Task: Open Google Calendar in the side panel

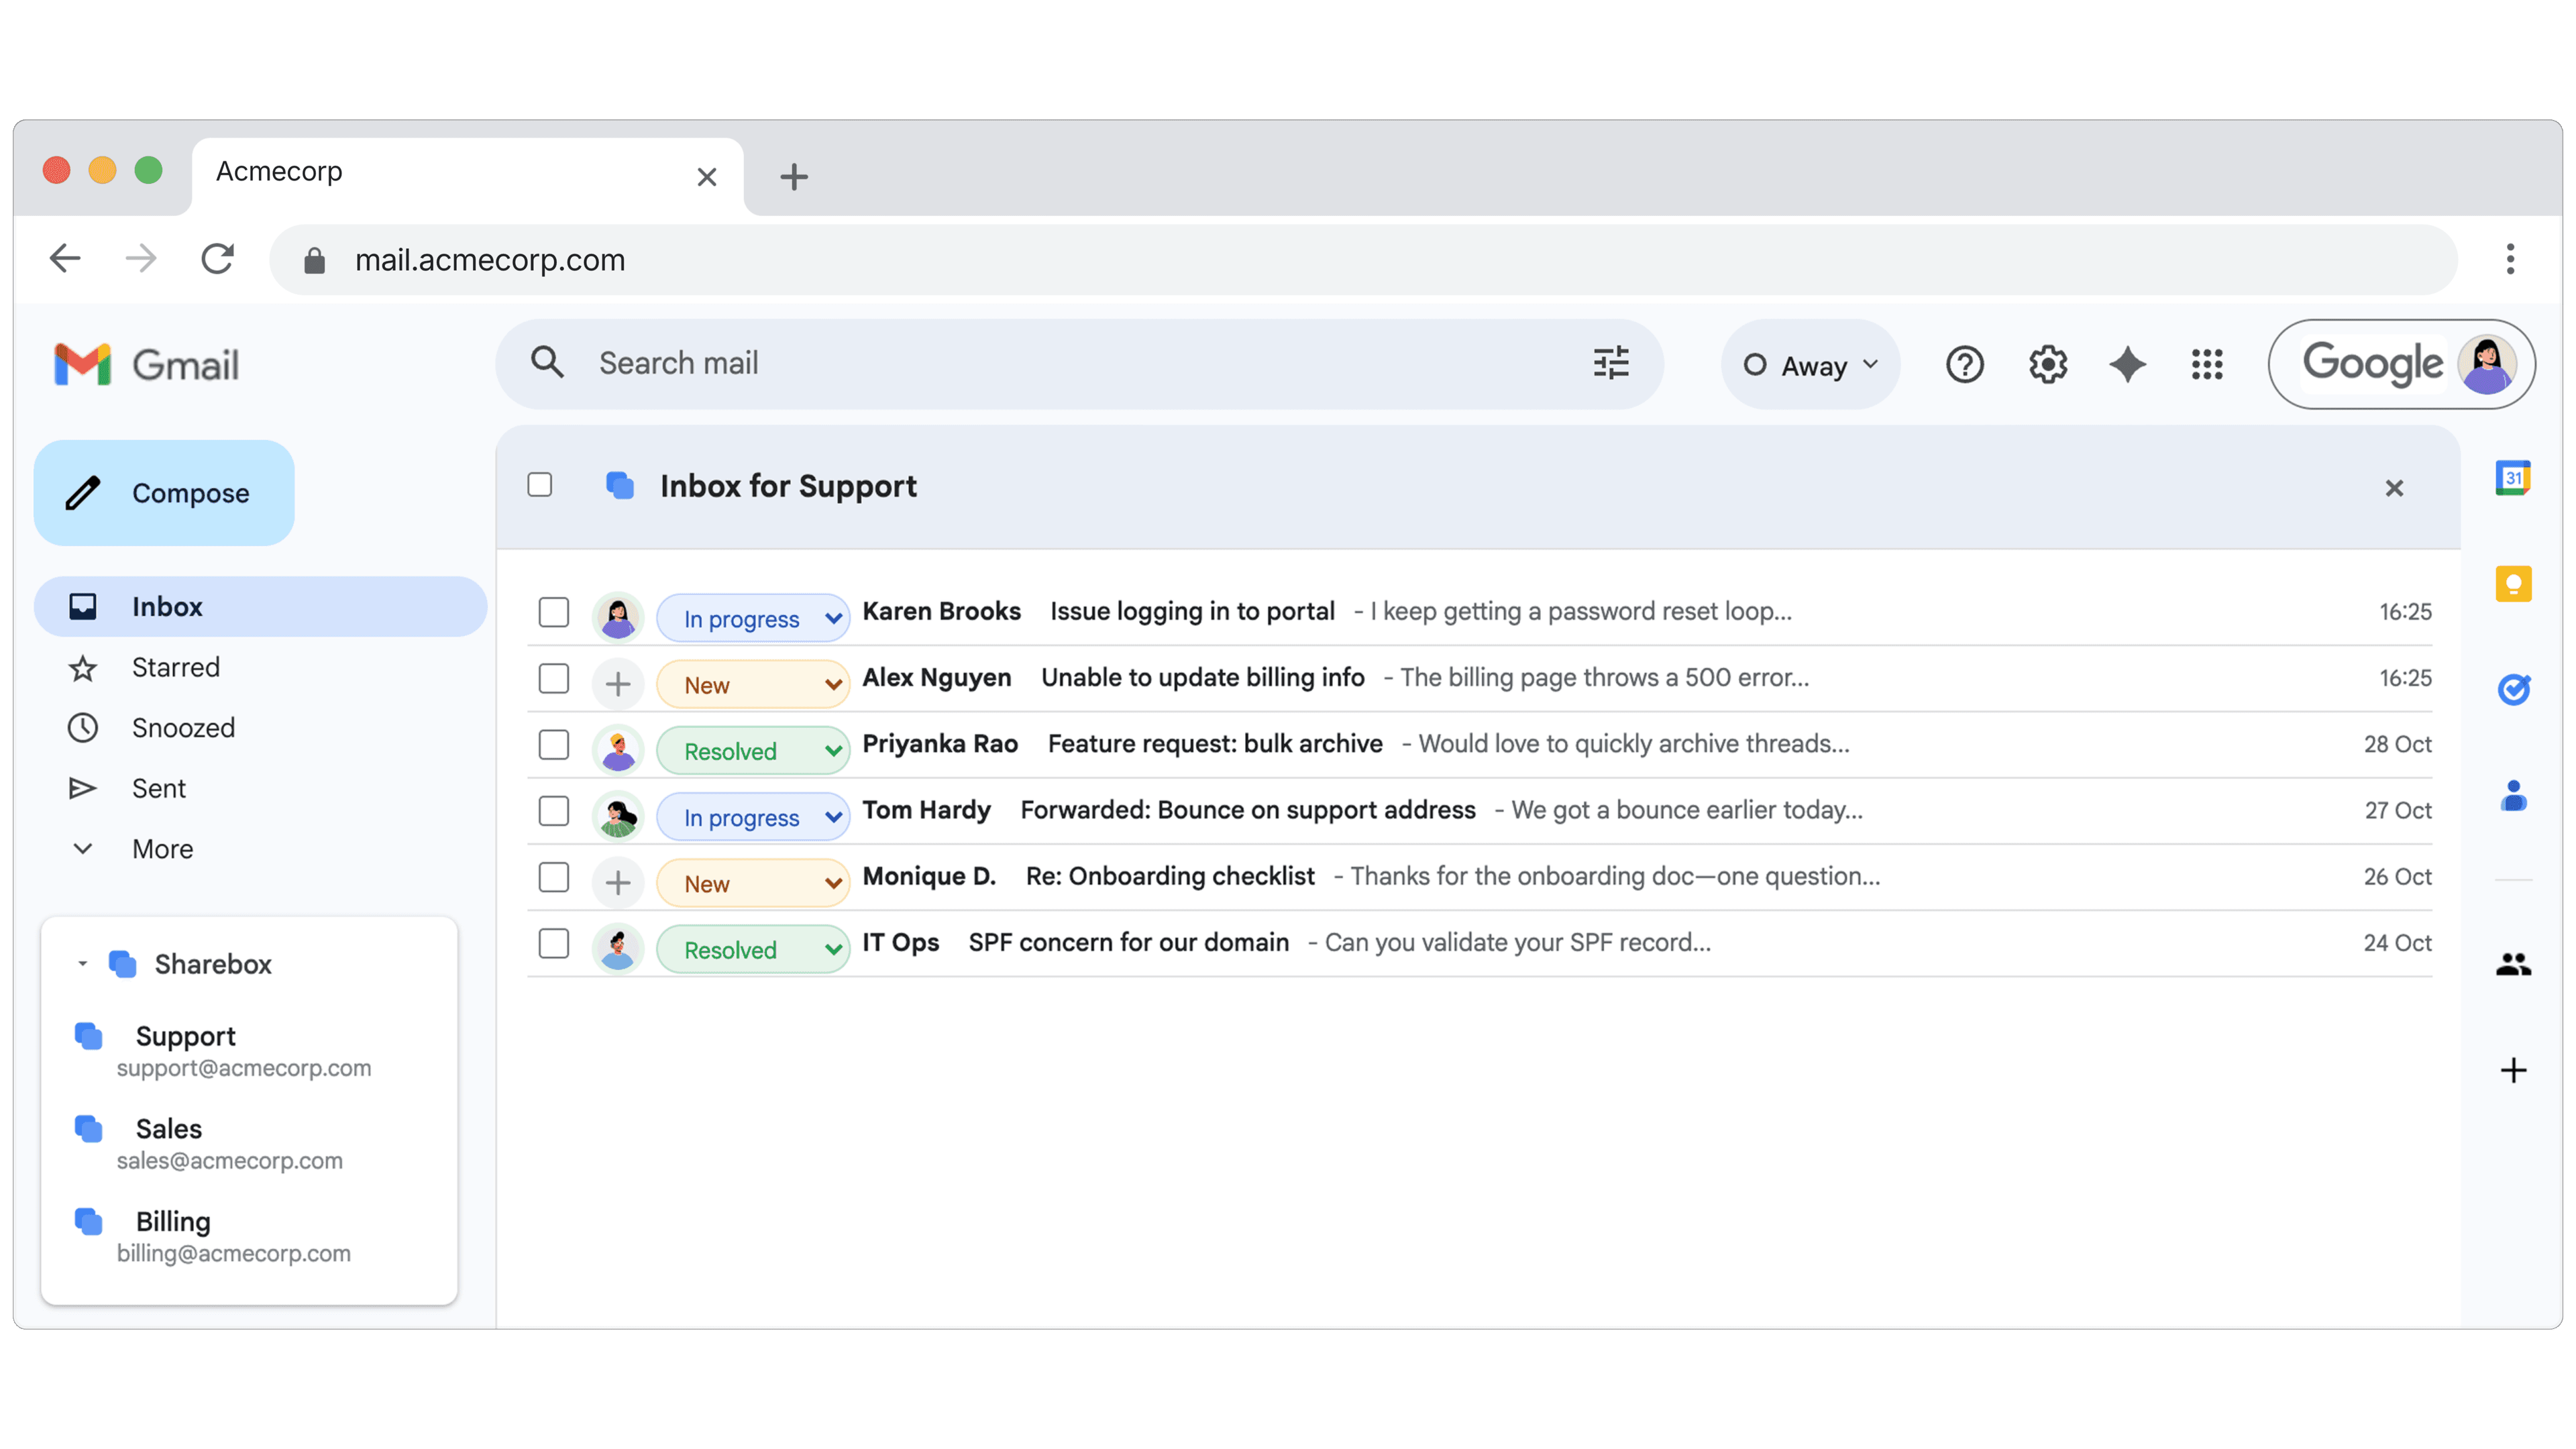Action: 2513,478
